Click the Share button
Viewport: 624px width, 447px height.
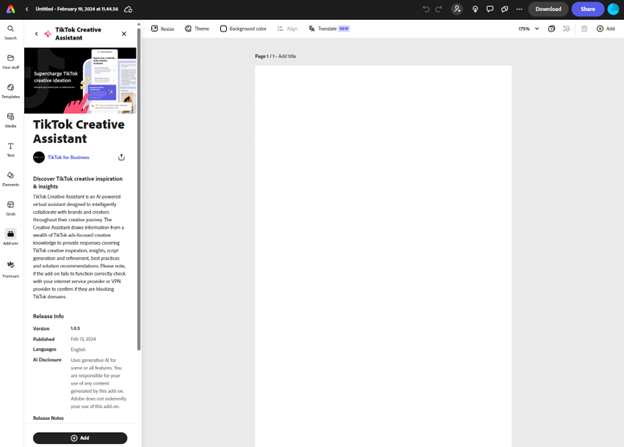click(x=588, y=9)
